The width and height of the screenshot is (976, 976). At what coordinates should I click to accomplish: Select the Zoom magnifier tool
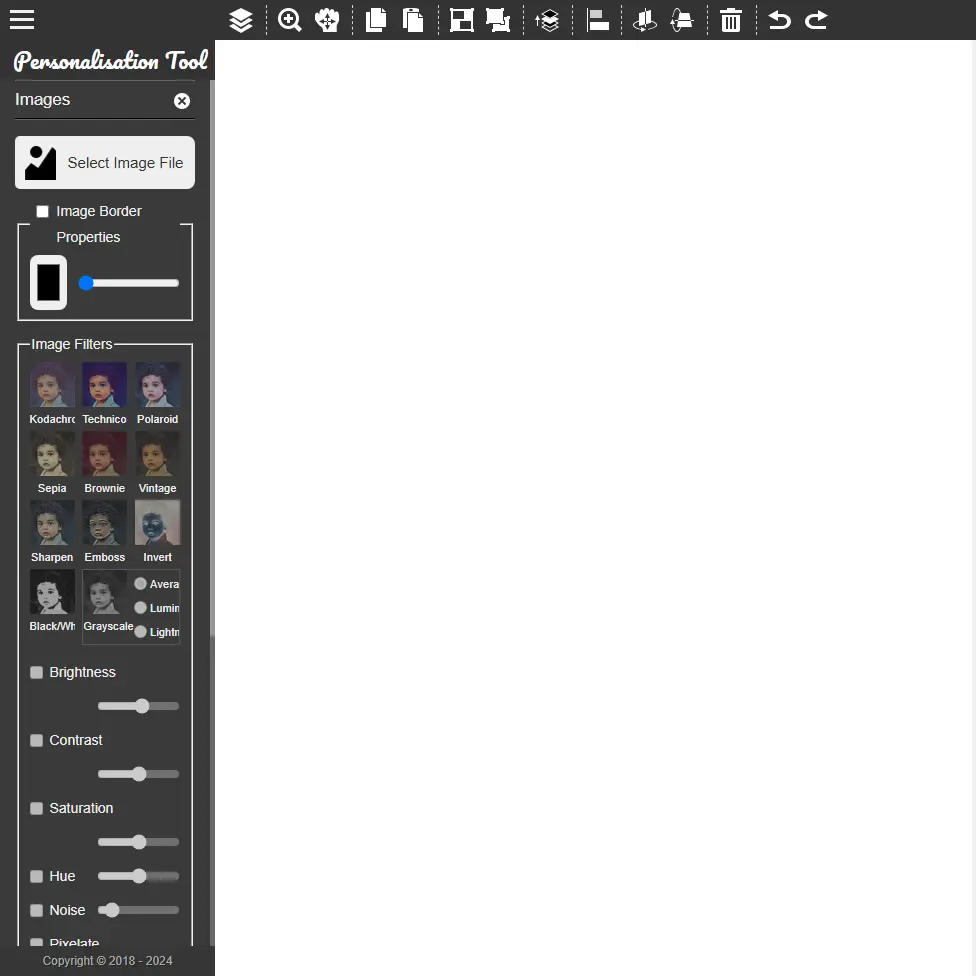coord(289,20)
